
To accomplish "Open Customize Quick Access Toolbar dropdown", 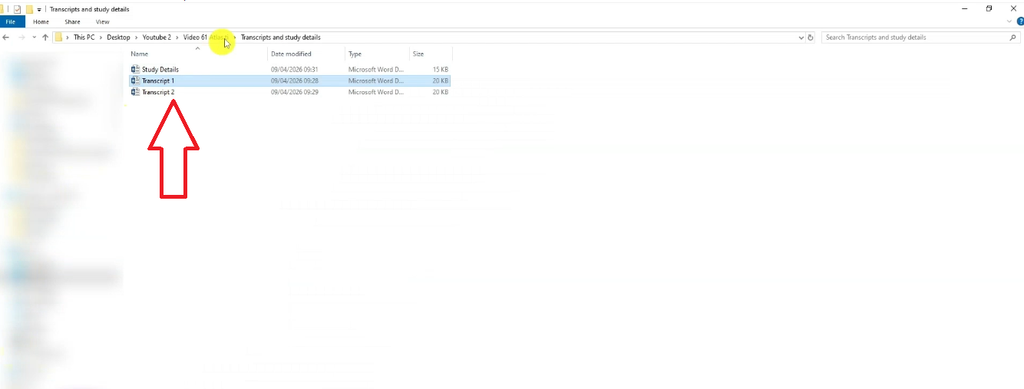I will [x=39, y=10].
